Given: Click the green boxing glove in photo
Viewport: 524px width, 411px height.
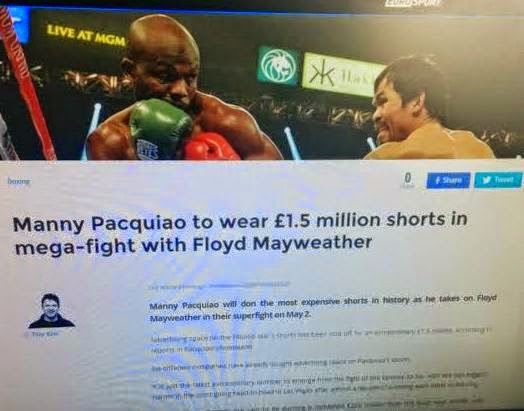Looking at the screenshot, I should point(160,129).
